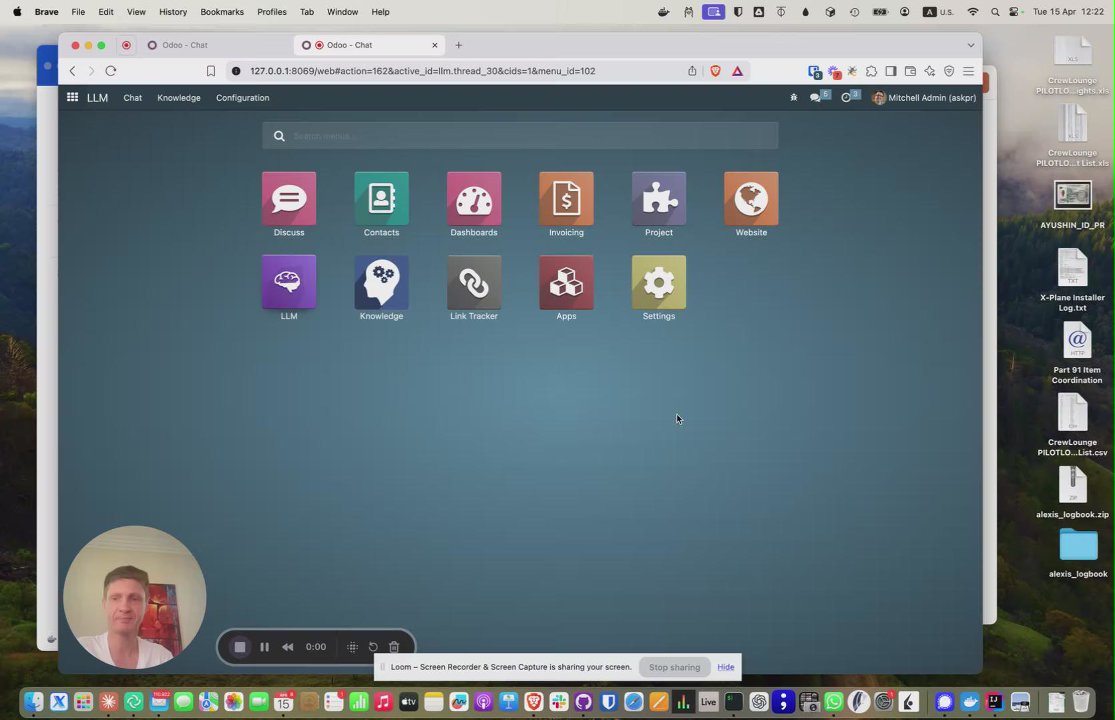
Task: Pause the Loom recording
Action: coord(265,647)
